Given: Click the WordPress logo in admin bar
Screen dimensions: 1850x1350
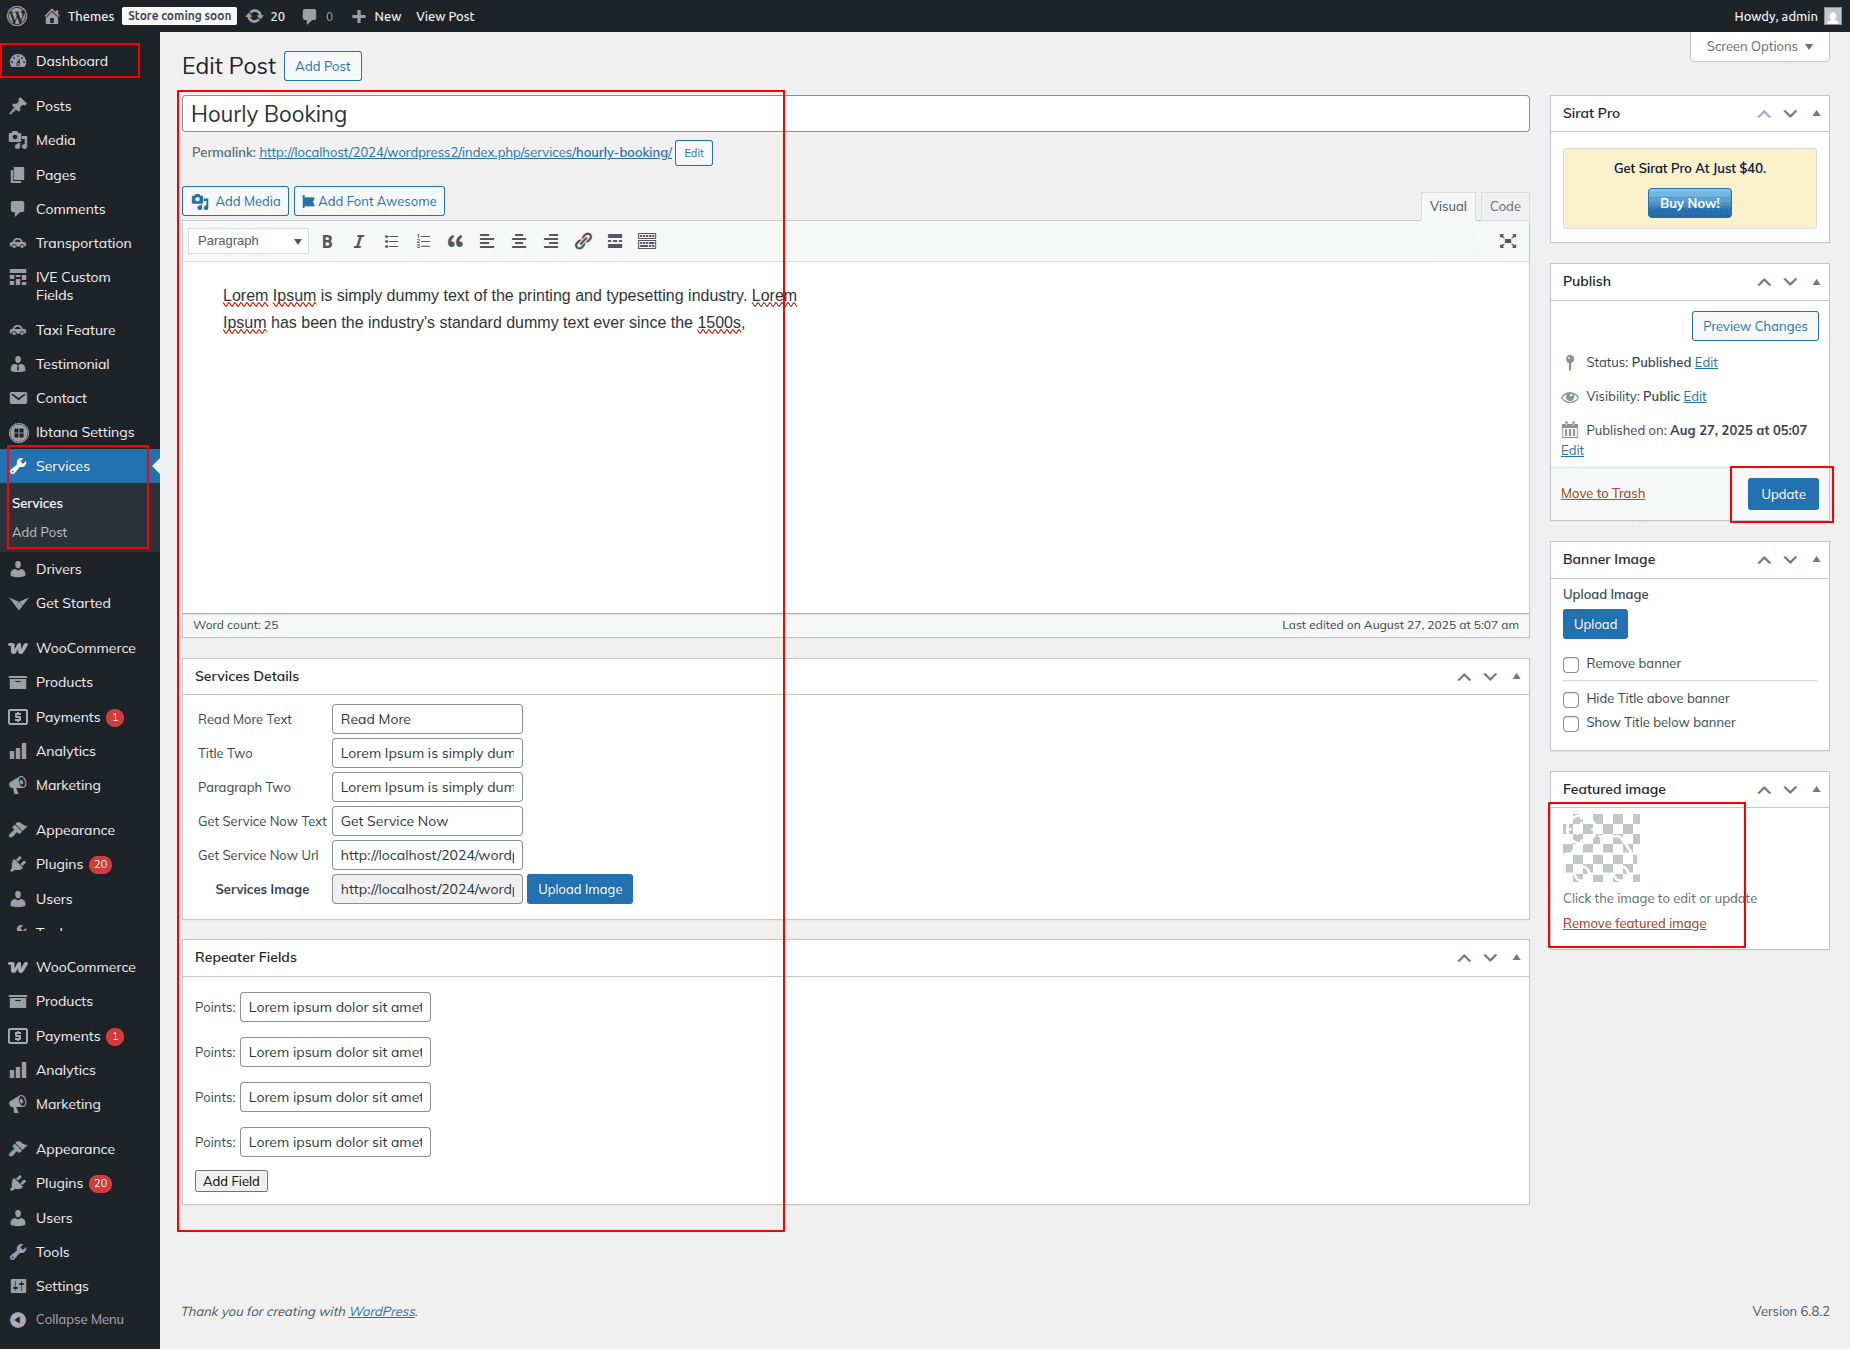Looking at the screenshot, I should point(17,16).
